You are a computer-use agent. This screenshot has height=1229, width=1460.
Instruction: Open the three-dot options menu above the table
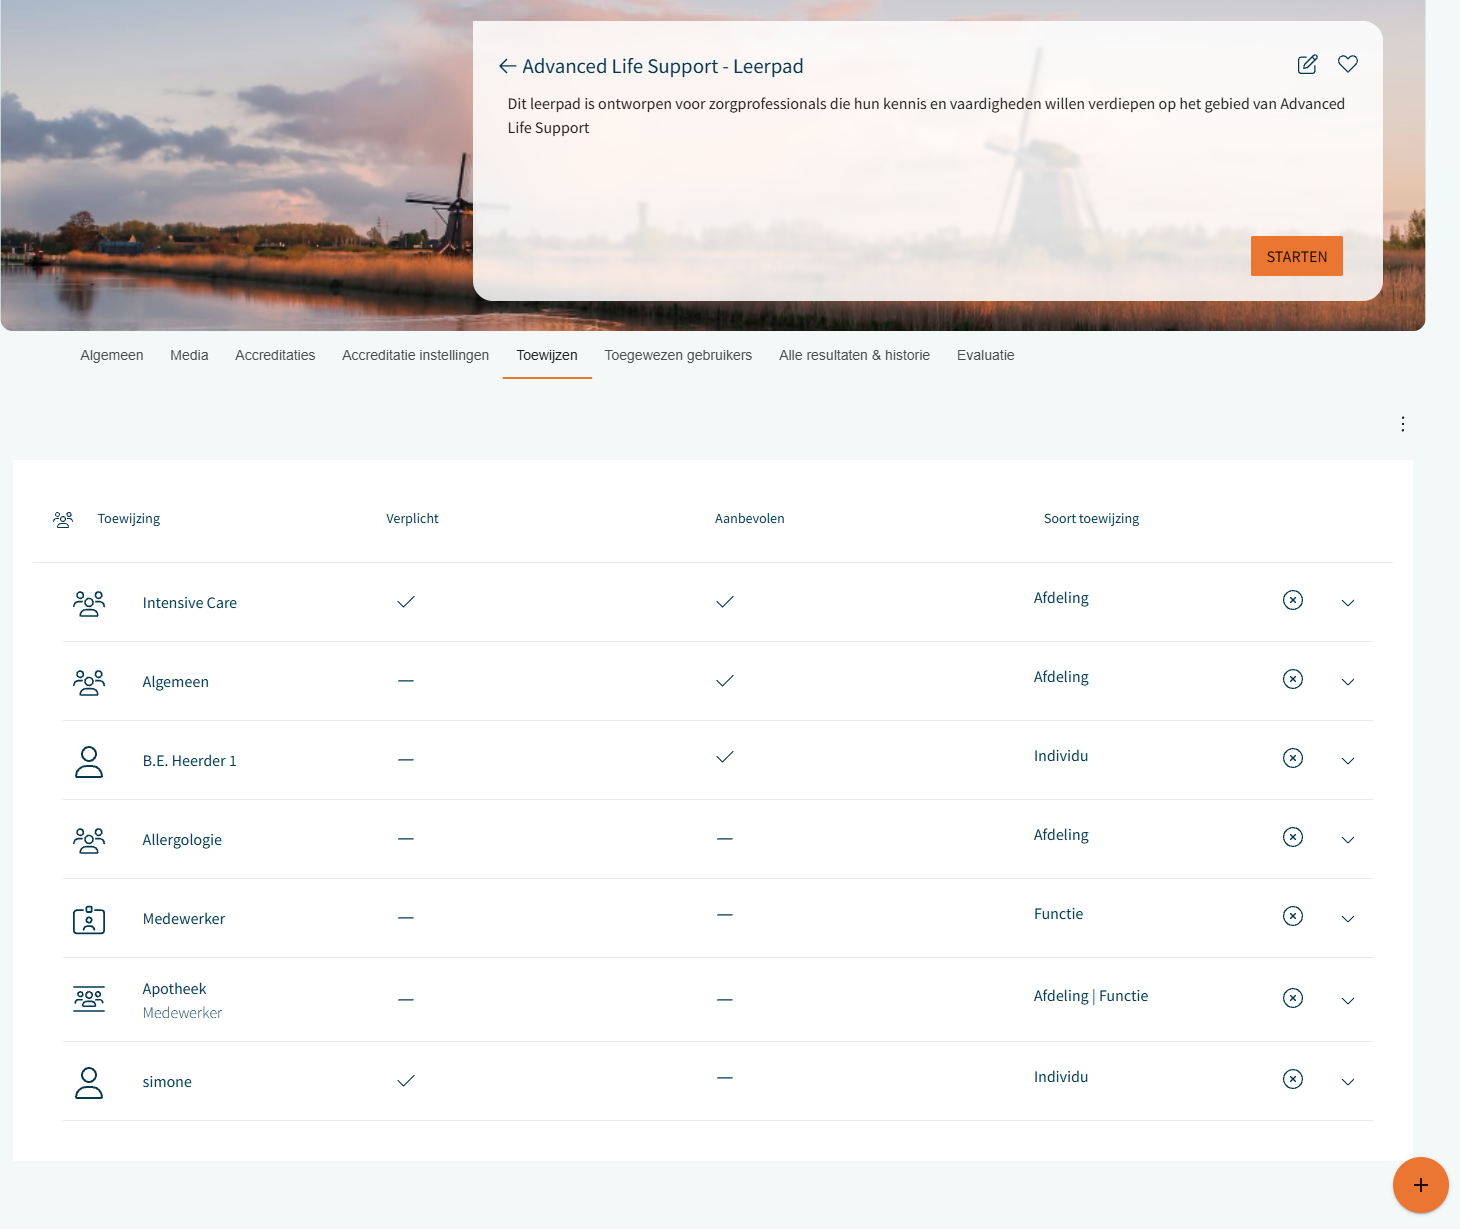(x=1403, y=424)
